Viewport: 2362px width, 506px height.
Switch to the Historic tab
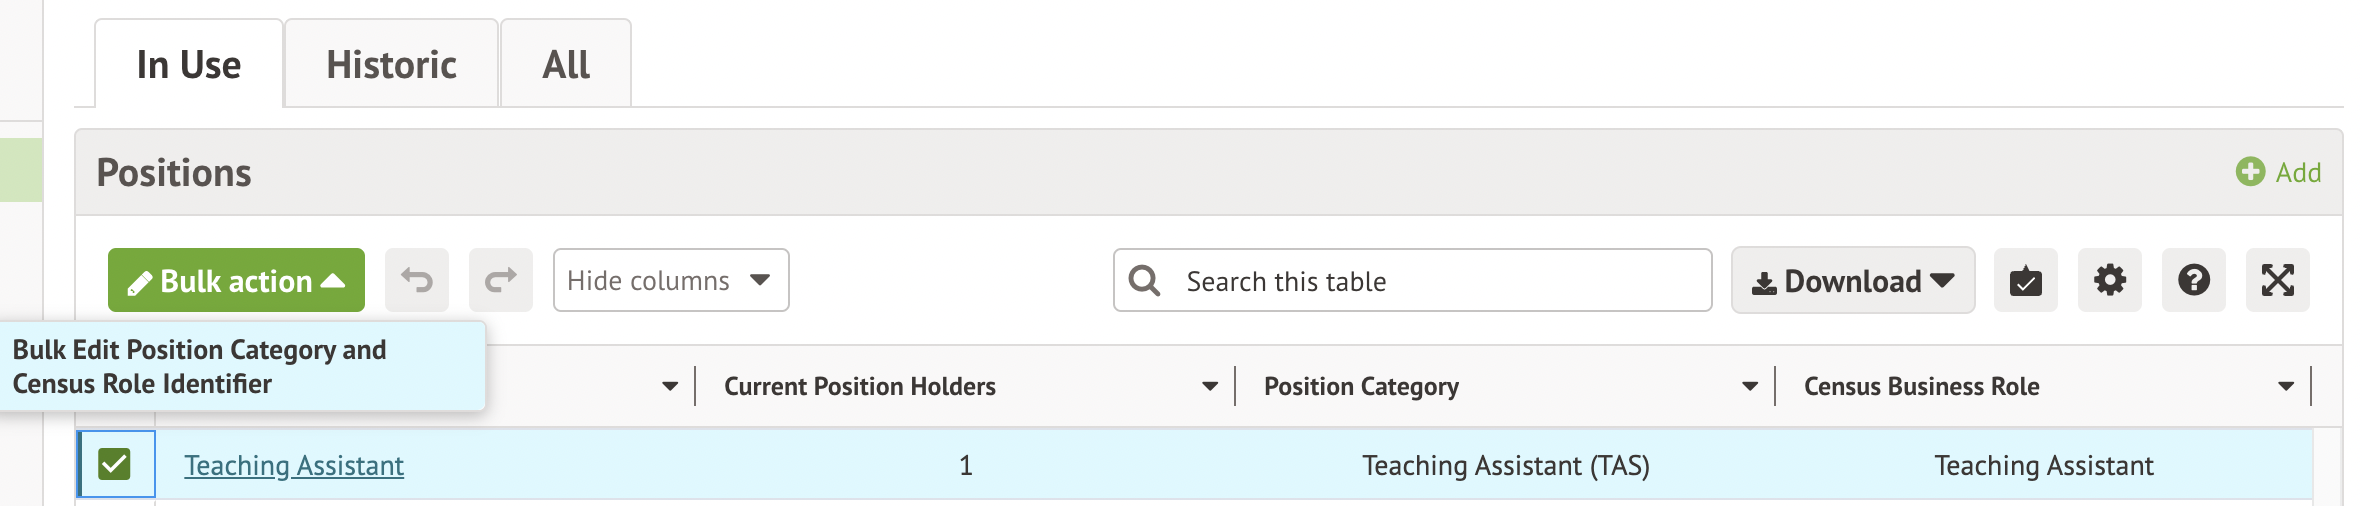[x=391, y=65]
